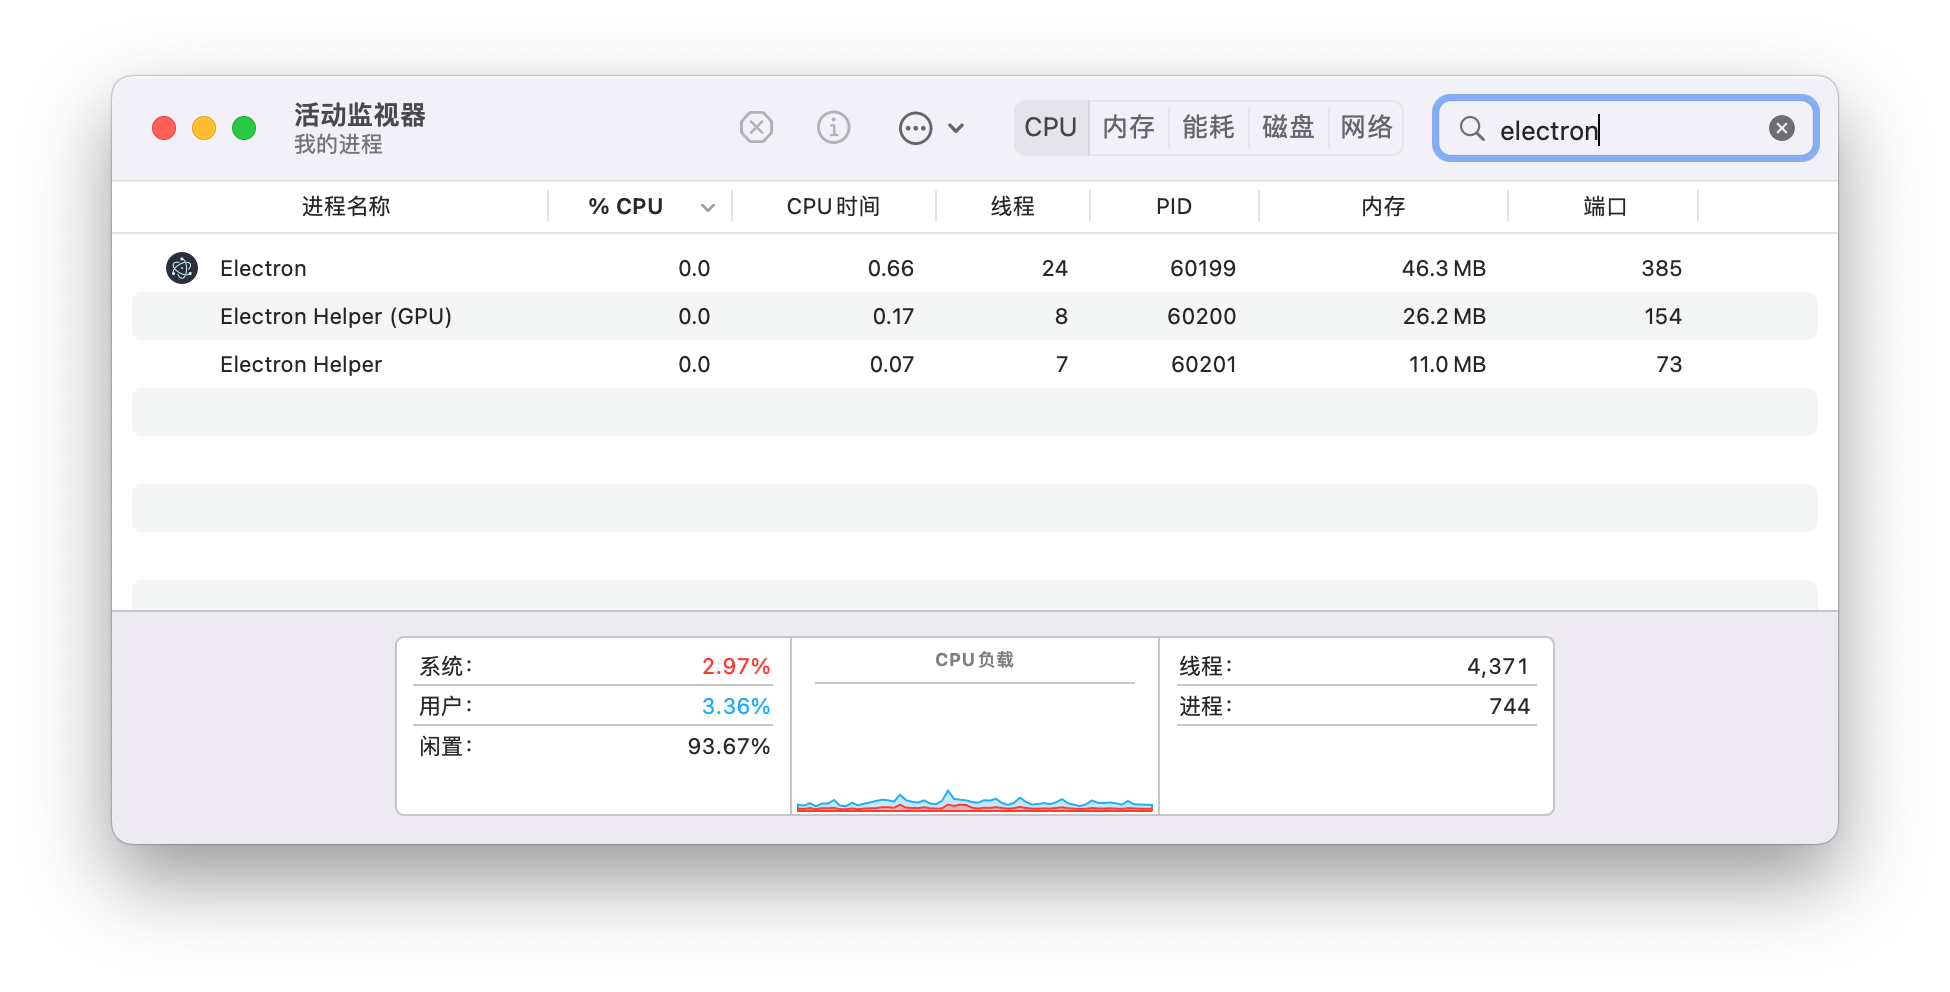Click ports value 154

point(1663,316)
